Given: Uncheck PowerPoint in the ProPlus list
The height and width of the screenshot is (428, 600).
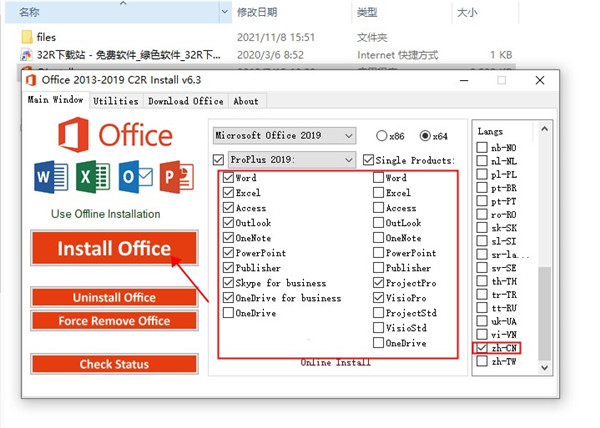Looking at the screenshot, I should (228, 253).
